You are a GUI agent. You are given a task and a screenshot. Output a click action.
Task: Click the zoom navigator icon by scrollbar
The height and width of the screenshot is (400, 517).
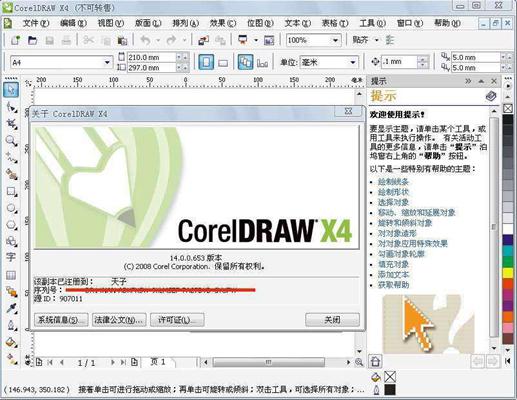tap(359, 362)
